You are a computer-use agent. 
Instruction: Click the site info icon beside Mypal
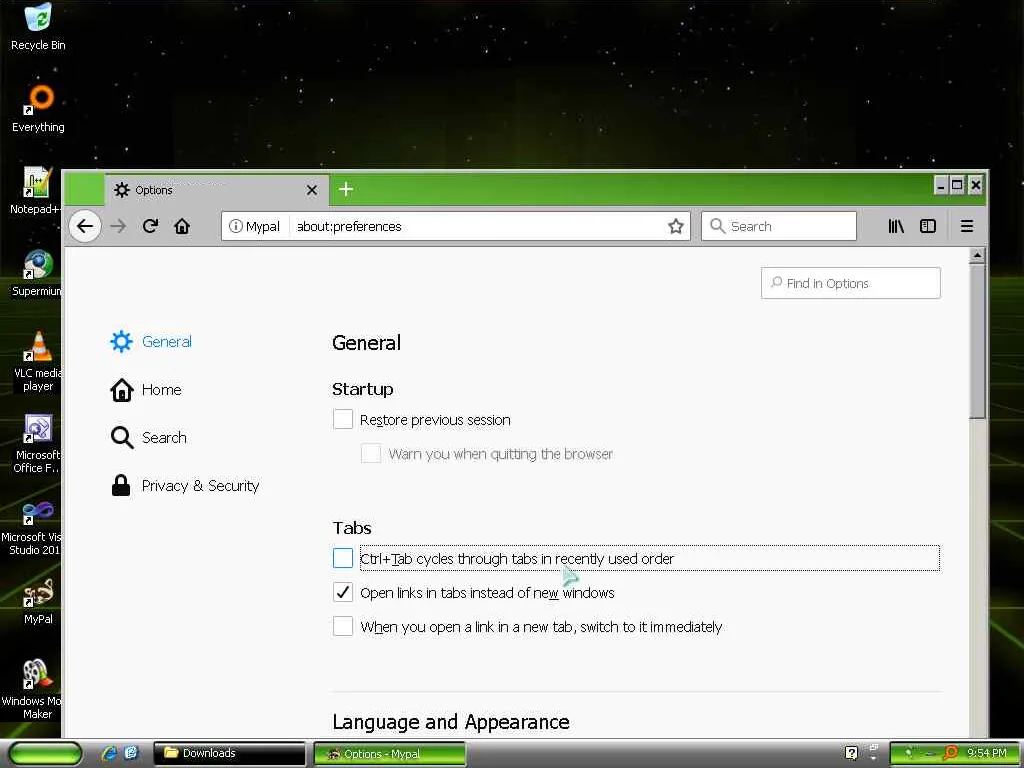pyautogui.click(x=236, y=226)
